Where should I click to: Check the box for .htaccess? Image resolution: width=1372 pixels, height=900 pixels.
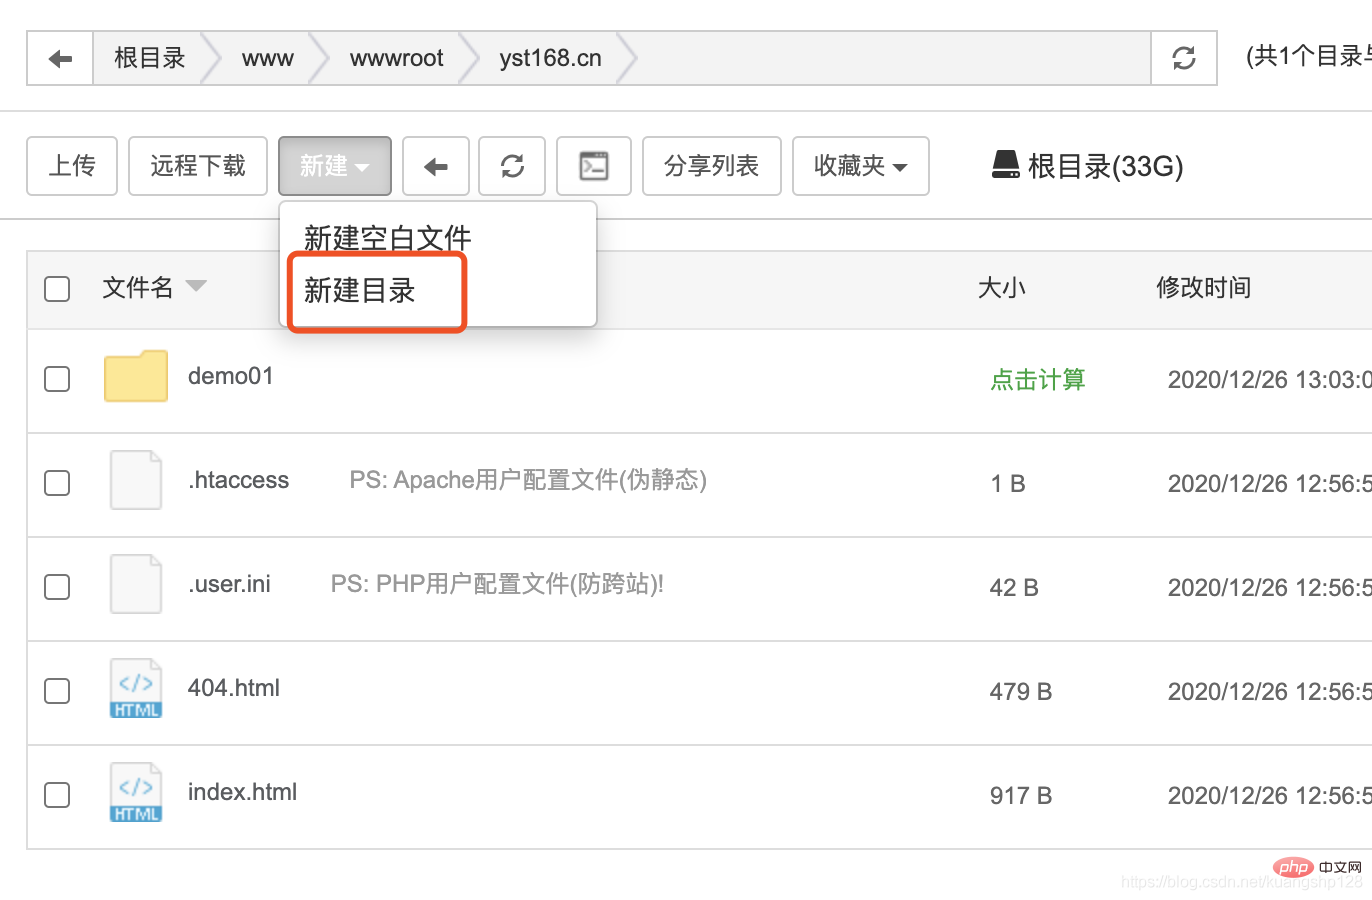tap(57, 483)
